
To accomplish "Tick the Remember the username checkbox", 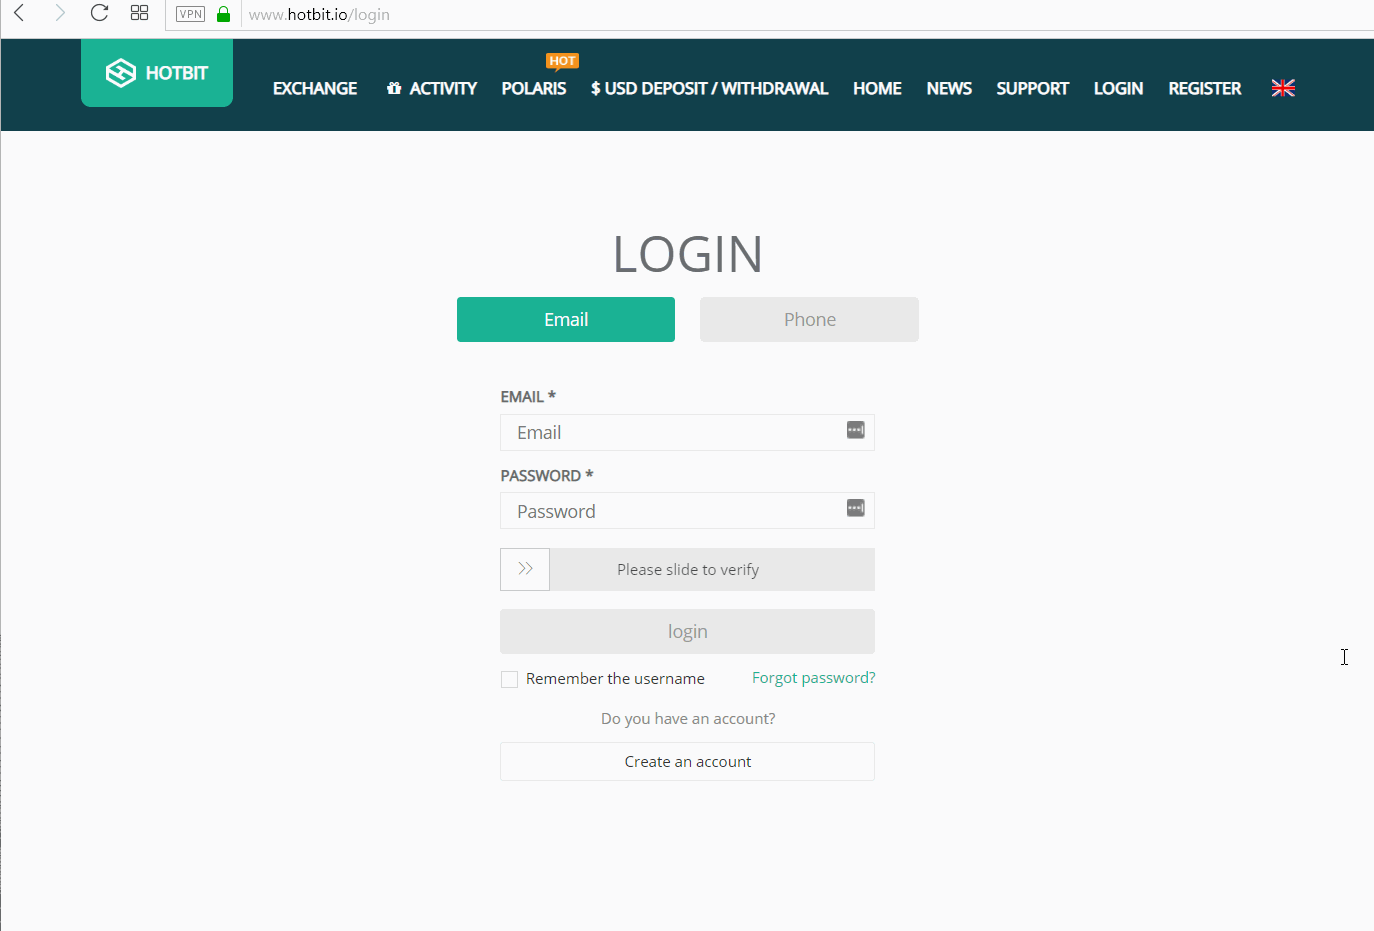I will (510, 680).
